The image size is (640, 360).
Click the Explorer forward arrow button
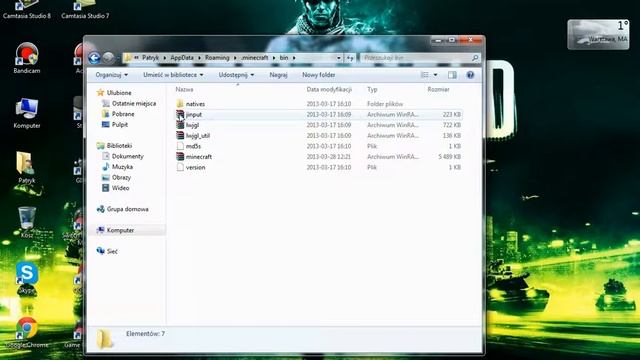tap(108, 58)
